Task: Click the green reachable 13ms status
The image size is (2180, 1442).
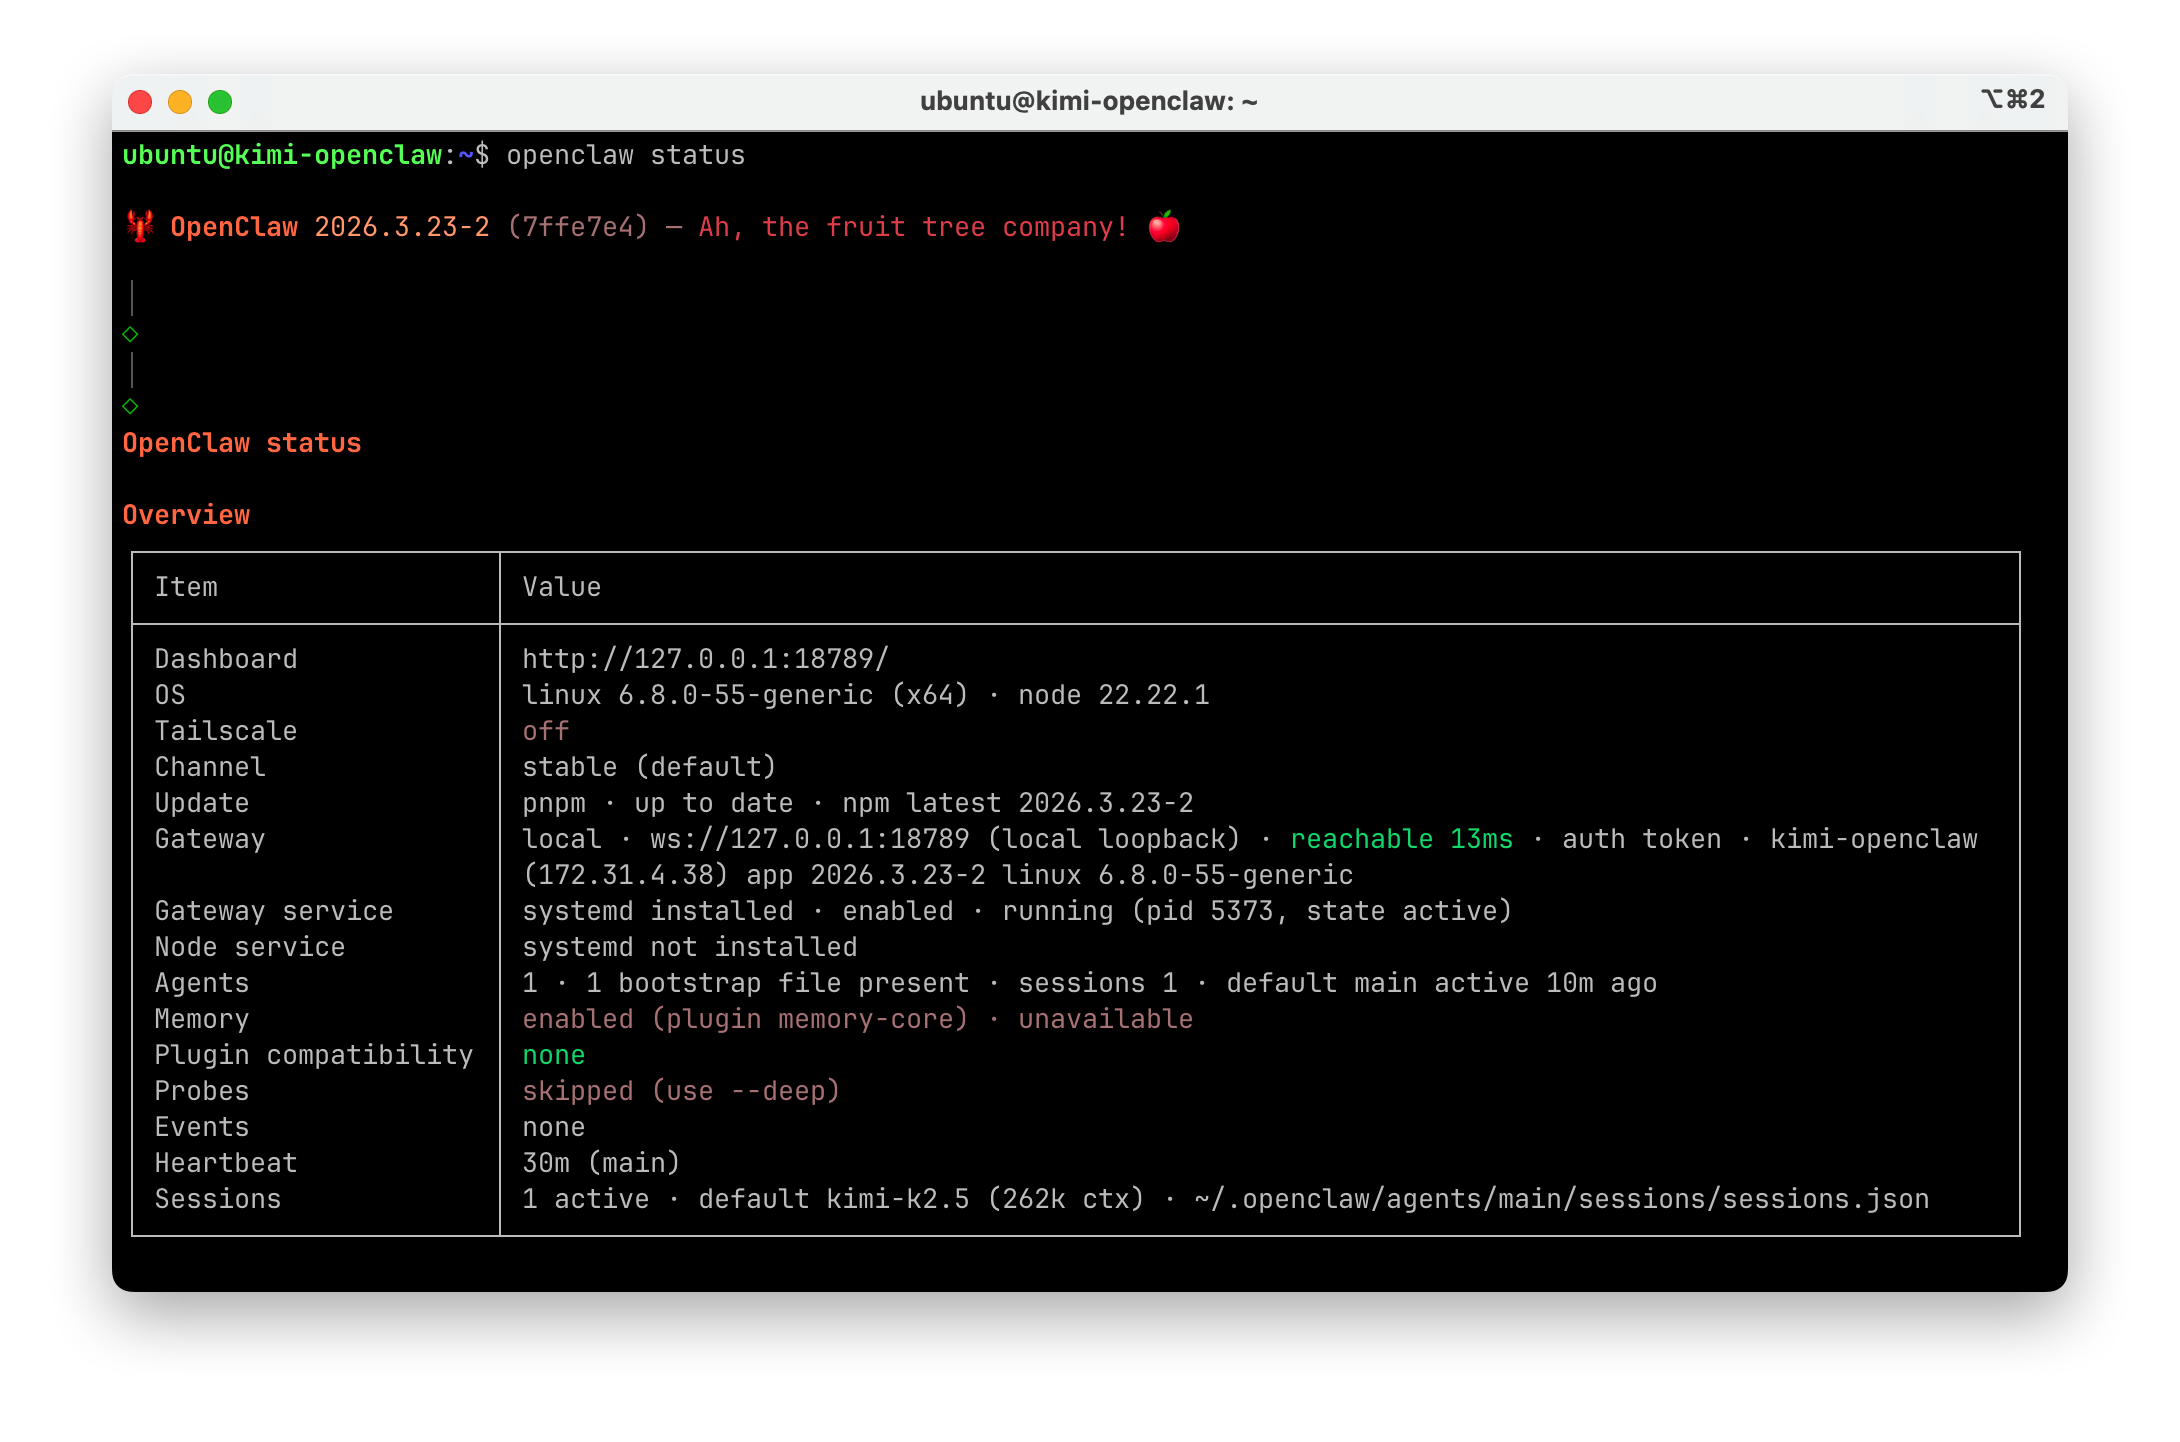Action: click(1402, 839)
